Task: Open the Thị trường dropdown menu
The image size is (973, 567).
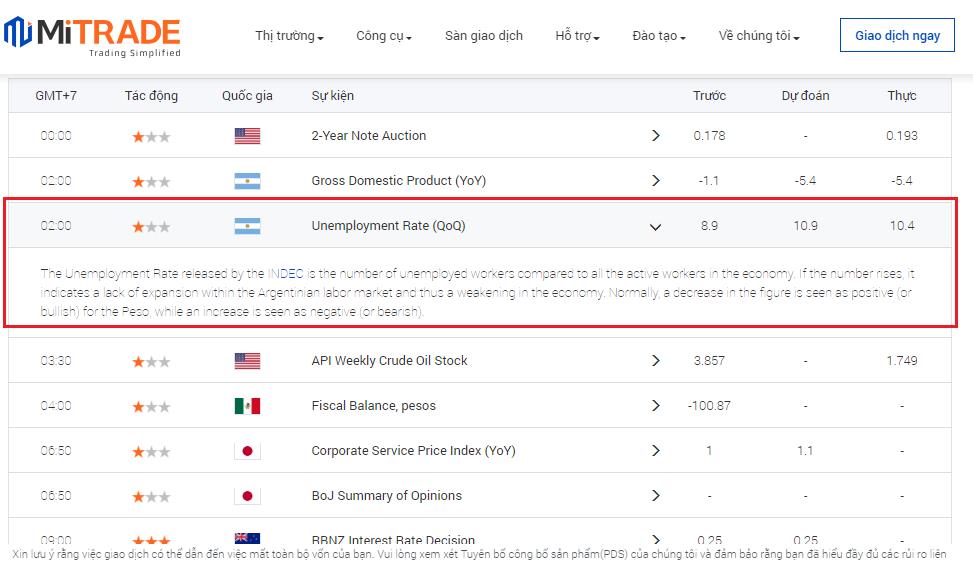Action: (x=289, y=36)
